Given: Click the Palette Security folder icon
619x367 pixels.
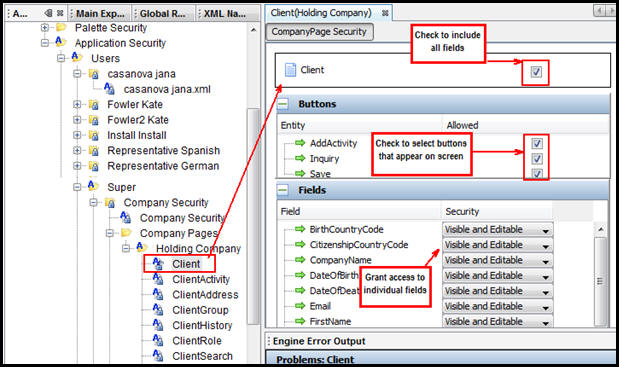Looking at the screenshot, I should [61, 28].
